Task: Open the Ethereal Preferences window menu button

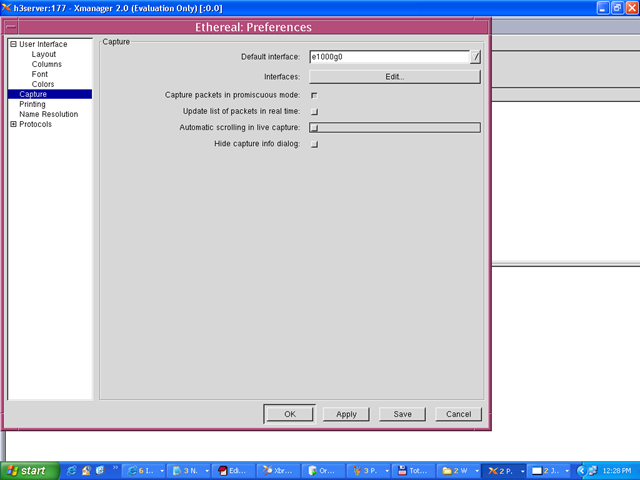Action: click(x=11, y=27)
